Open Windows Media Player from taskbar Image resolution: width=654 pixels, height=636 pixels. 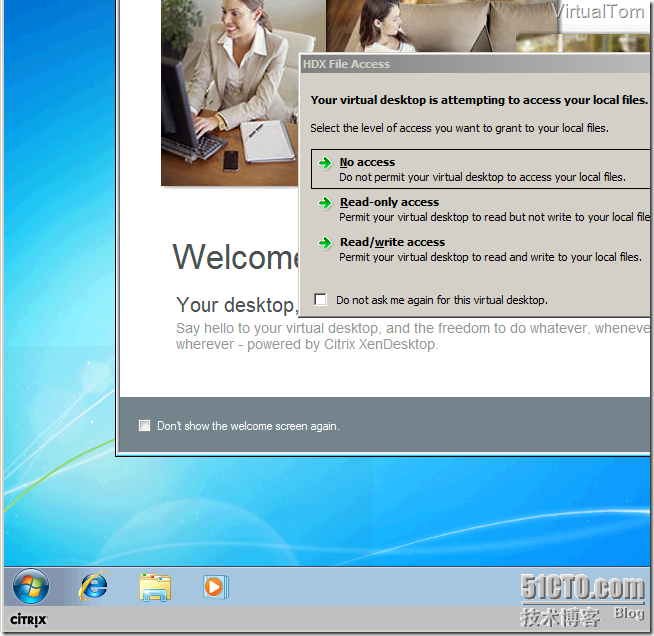click(x=216, y=587)
